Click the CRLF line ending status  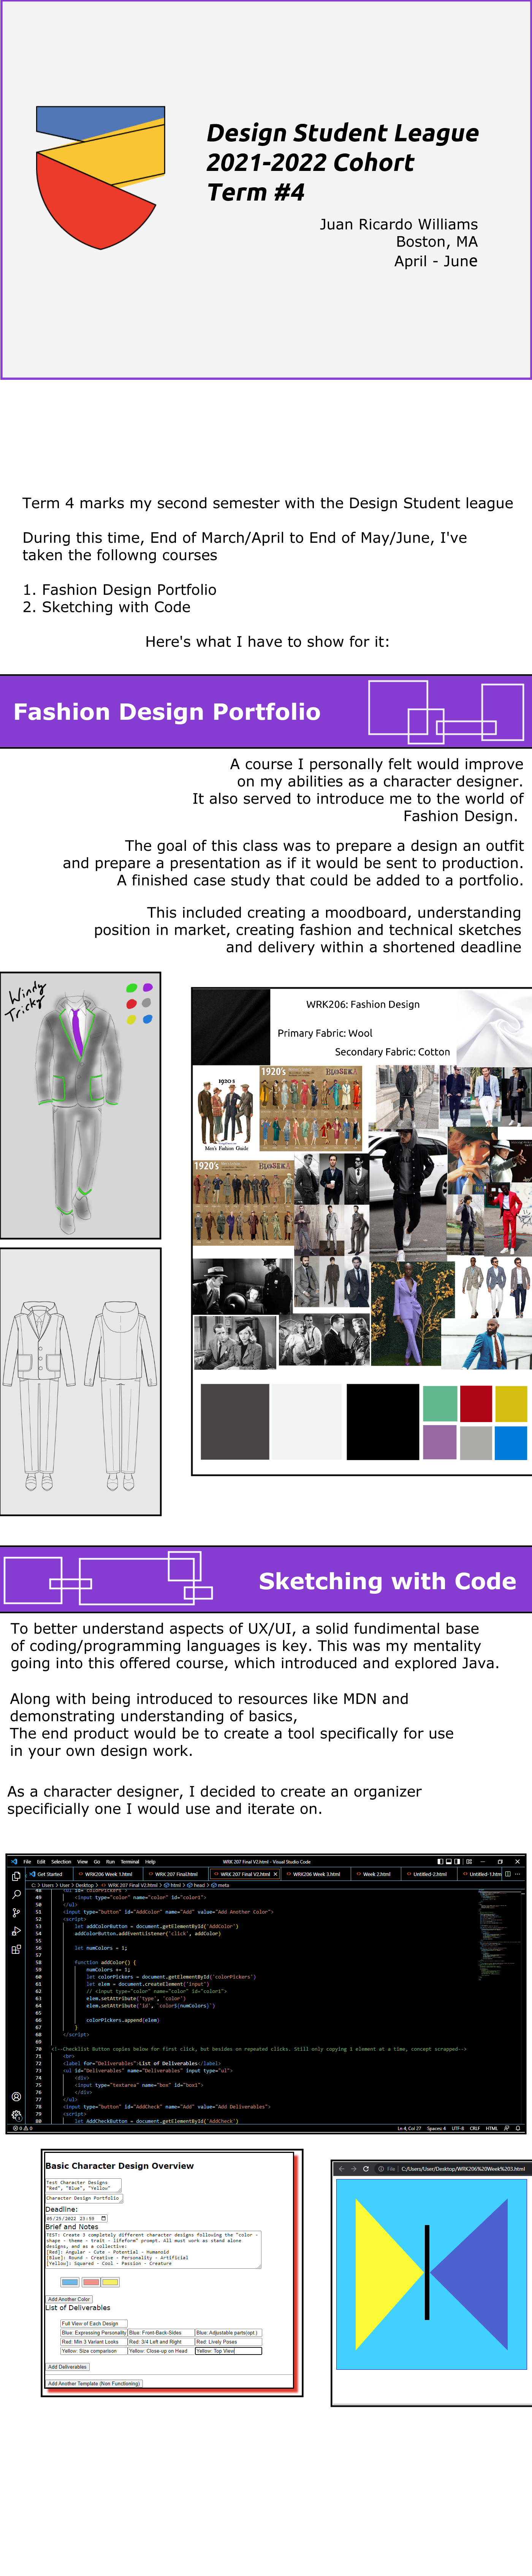click(x=475, y=2128)
